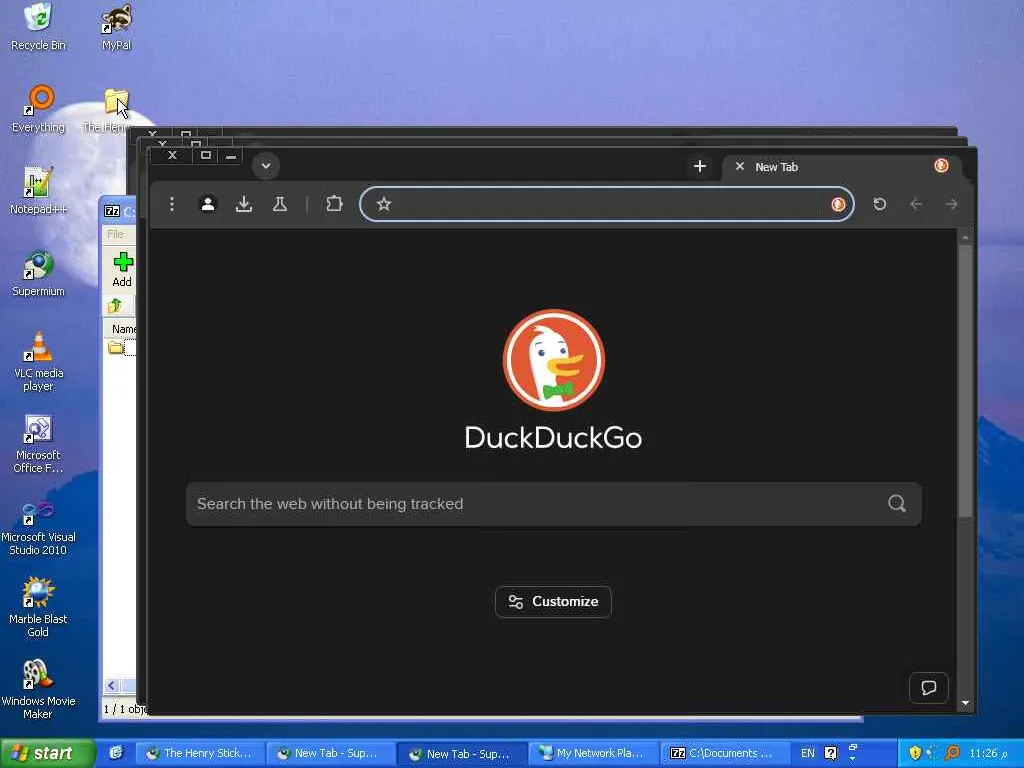
Task: Click DuckDuckGo icon on tab strip right
Action: click(x=941, y=166)
